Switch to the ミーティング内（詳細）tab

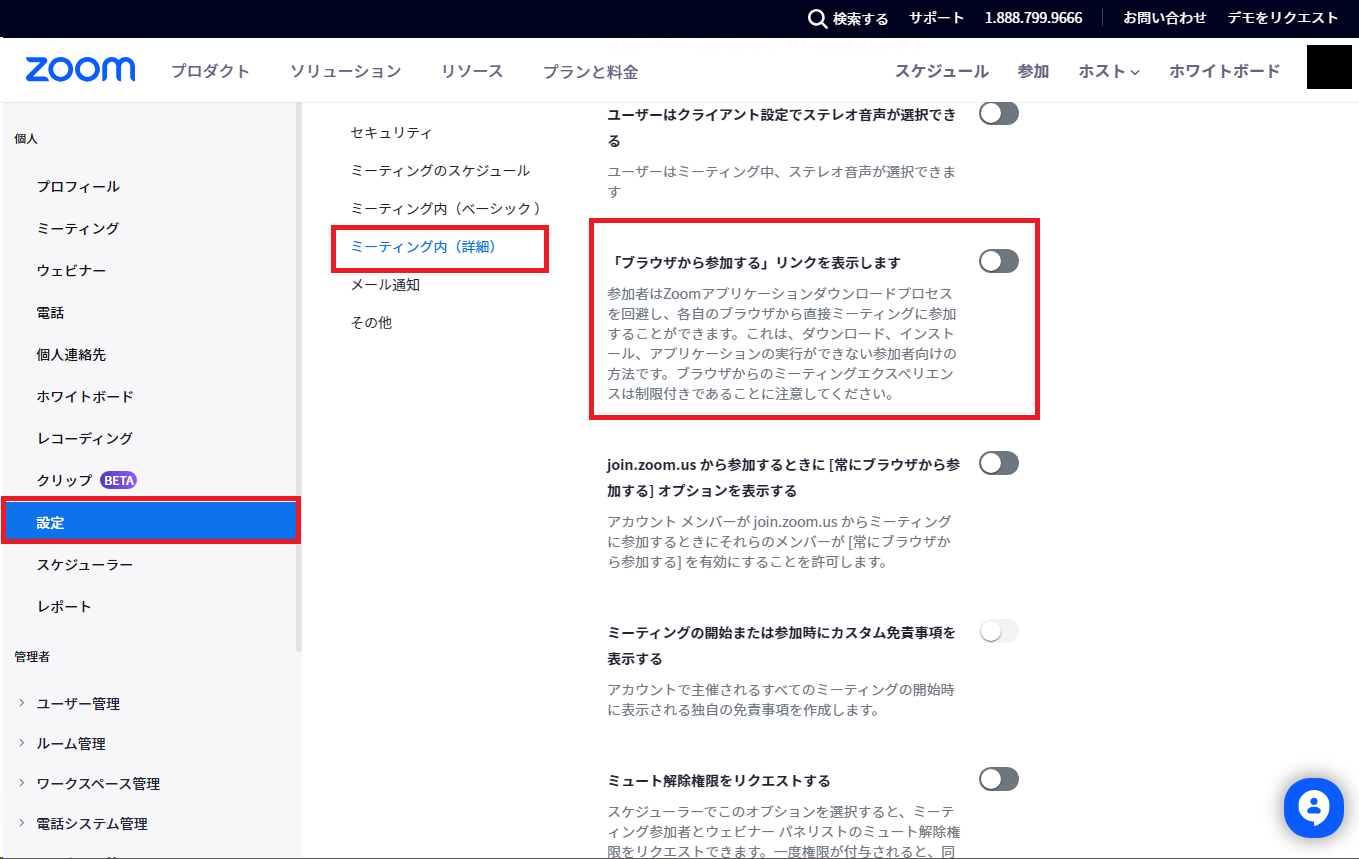click(423, 246)
